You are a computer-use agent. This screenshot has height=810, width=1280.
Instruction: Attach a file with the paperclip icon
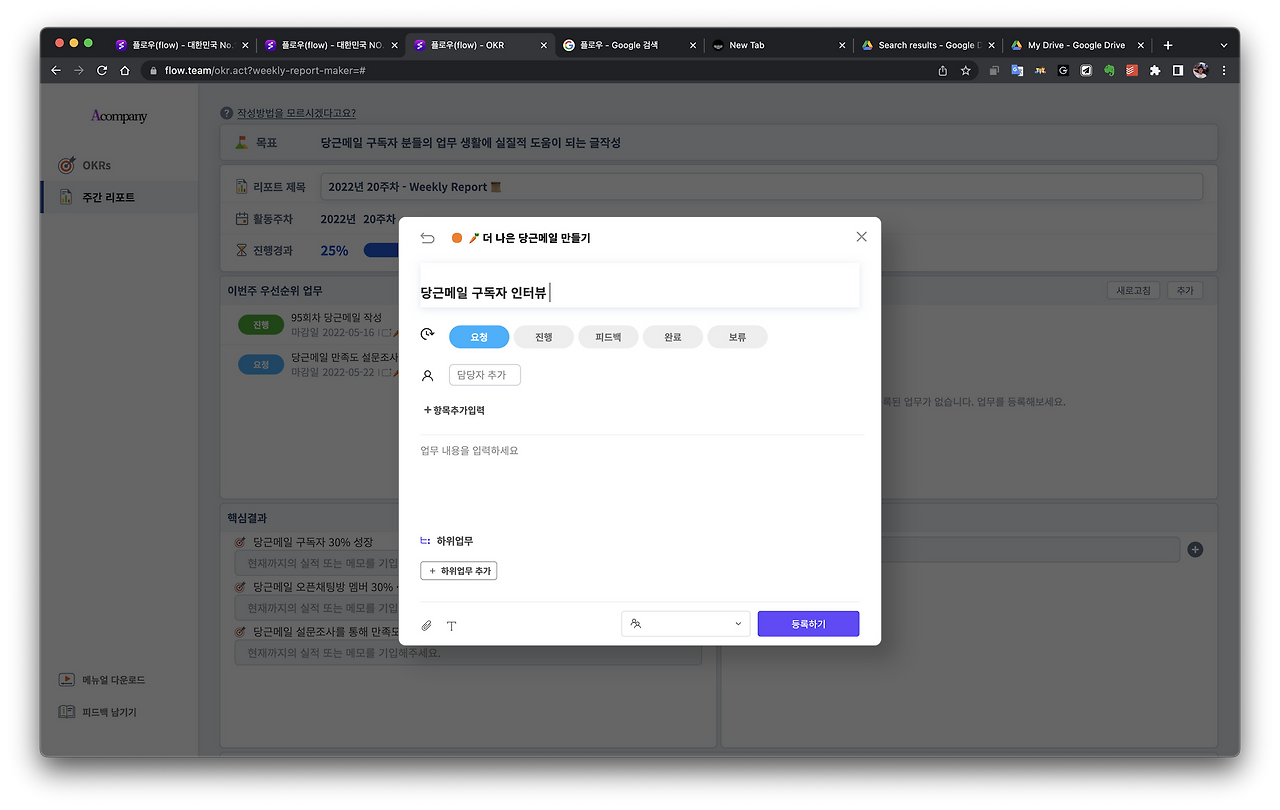(427, 626)
